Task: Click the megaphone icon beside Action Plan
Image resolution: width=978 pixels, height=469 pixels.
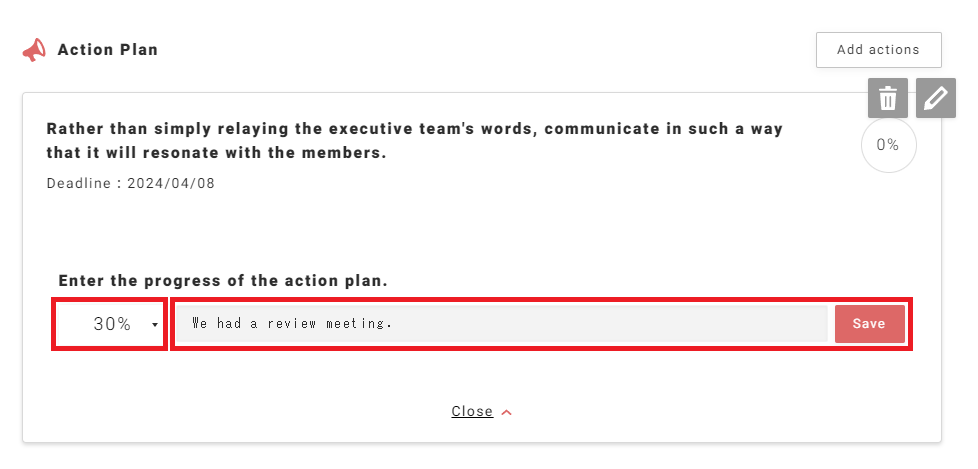Action: (x=34, y=50)
